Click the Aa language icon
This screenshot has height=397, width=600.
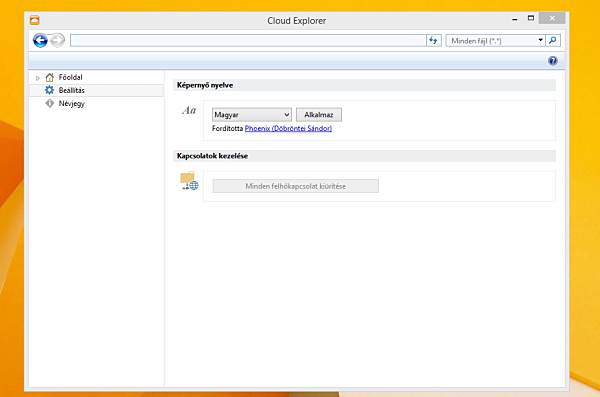point(189,111)
